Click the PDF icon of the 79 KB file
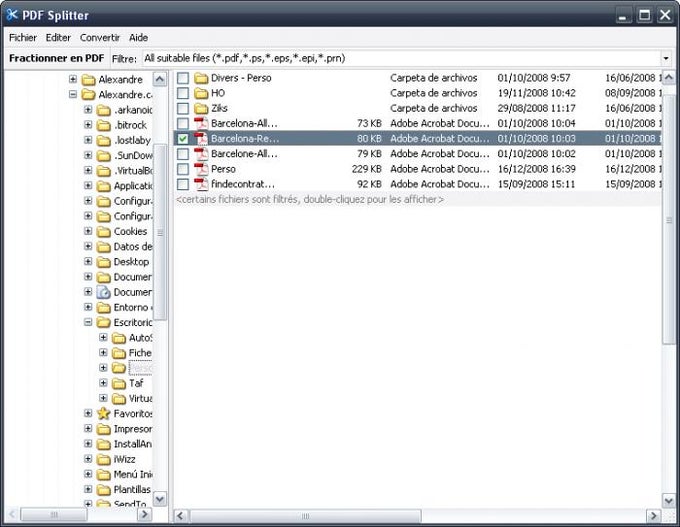 [201, 154]
